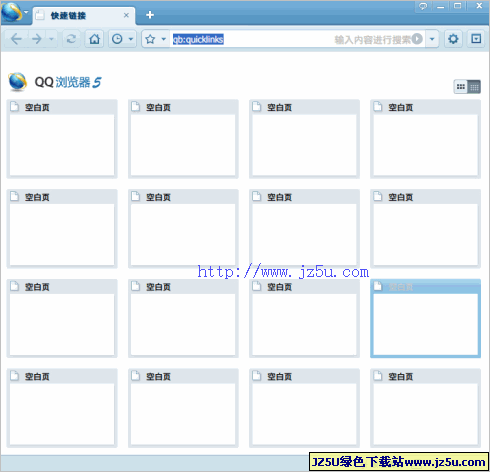The image size is (490, 472).
Task: Switch quick links to the 3x3 grid view
Action: point(461,87)
